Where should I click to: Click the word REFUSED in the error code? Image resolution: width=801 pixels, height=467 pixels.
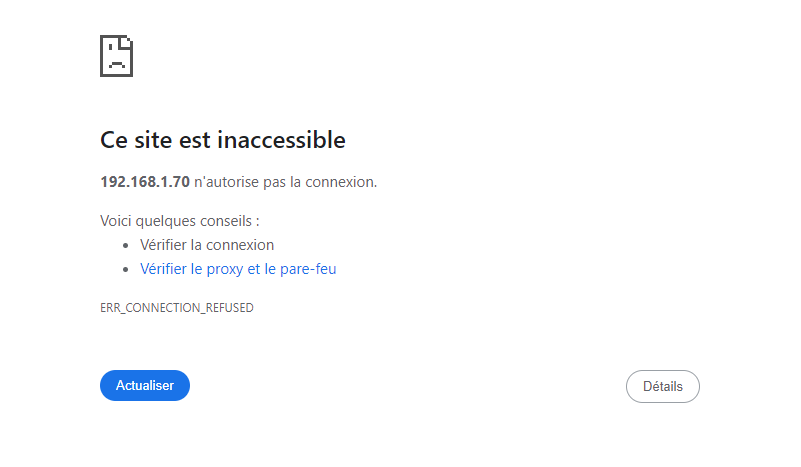click(229, 308)
